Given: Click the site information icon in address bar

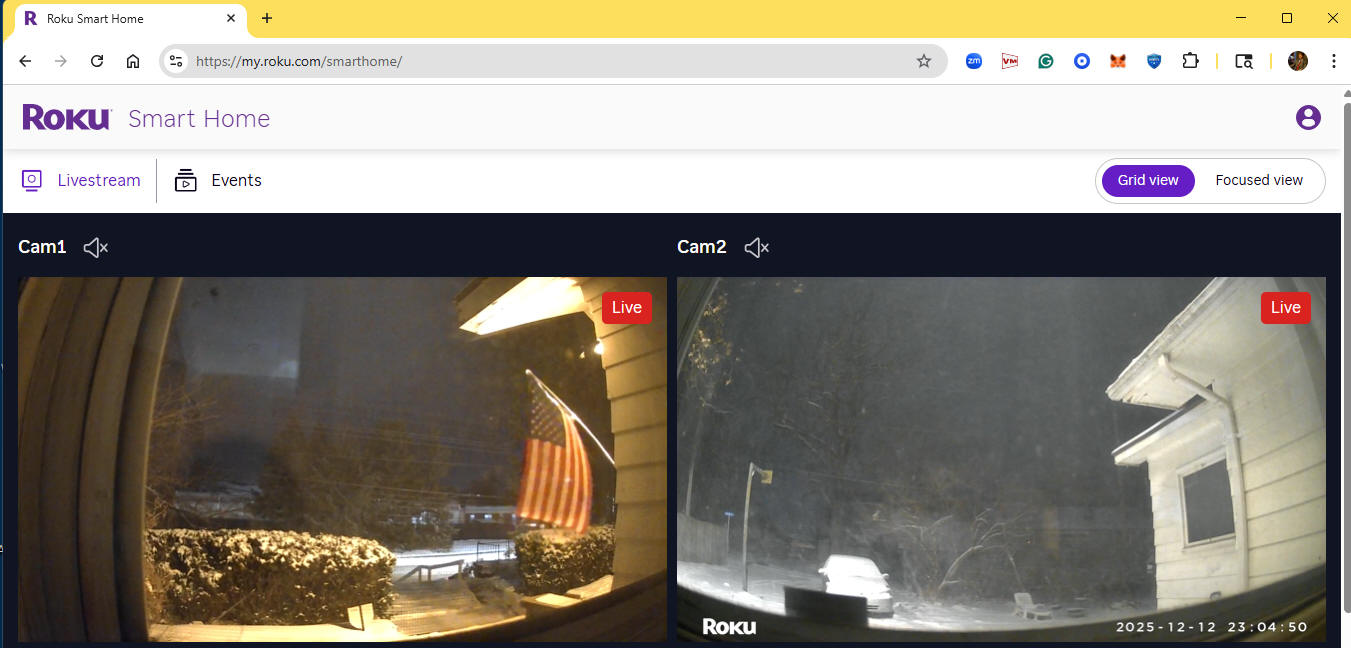Looking at the screenshot, I should [x=176, y=61].
